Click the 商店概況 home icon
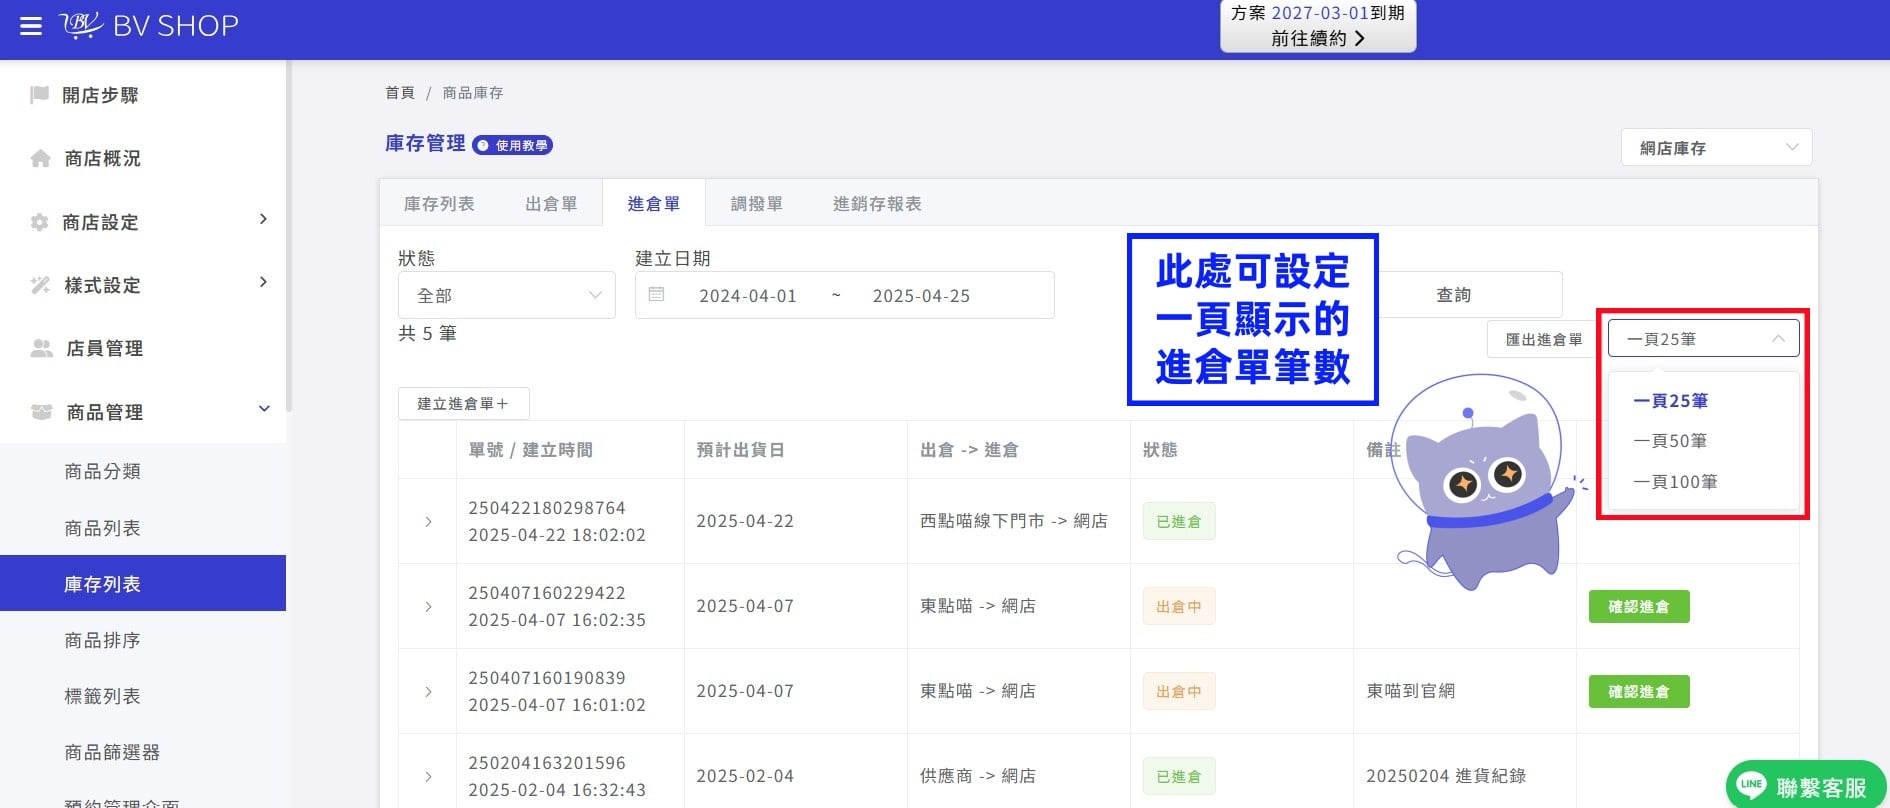The width and height of the screenshot is (1890, 808). pyautogui.click(x=40, y=158)
